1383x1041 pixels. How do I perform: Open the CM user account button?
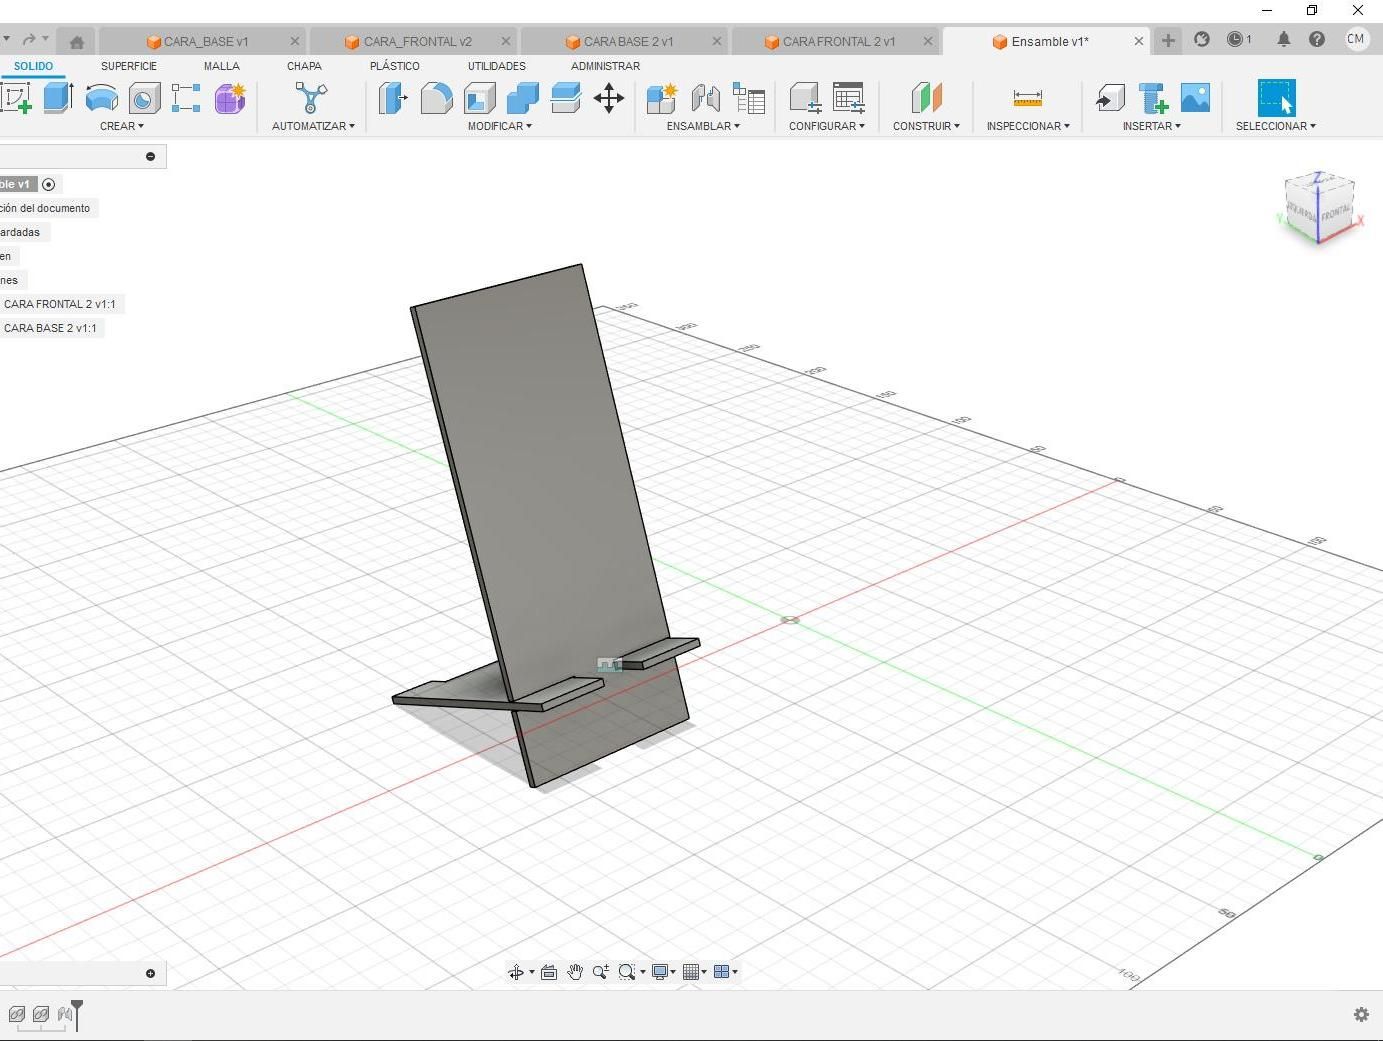[x=1356, y=39]
